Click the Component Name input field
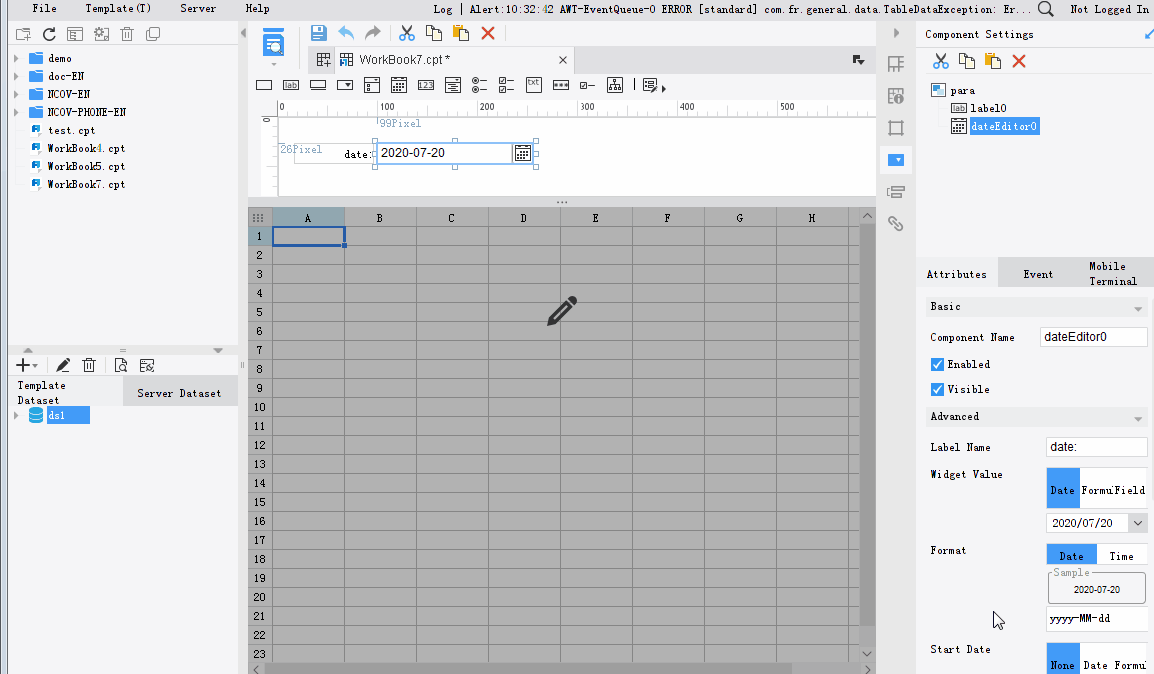The height and width of the screenshot is (674, 1154). coord(1094,337)
